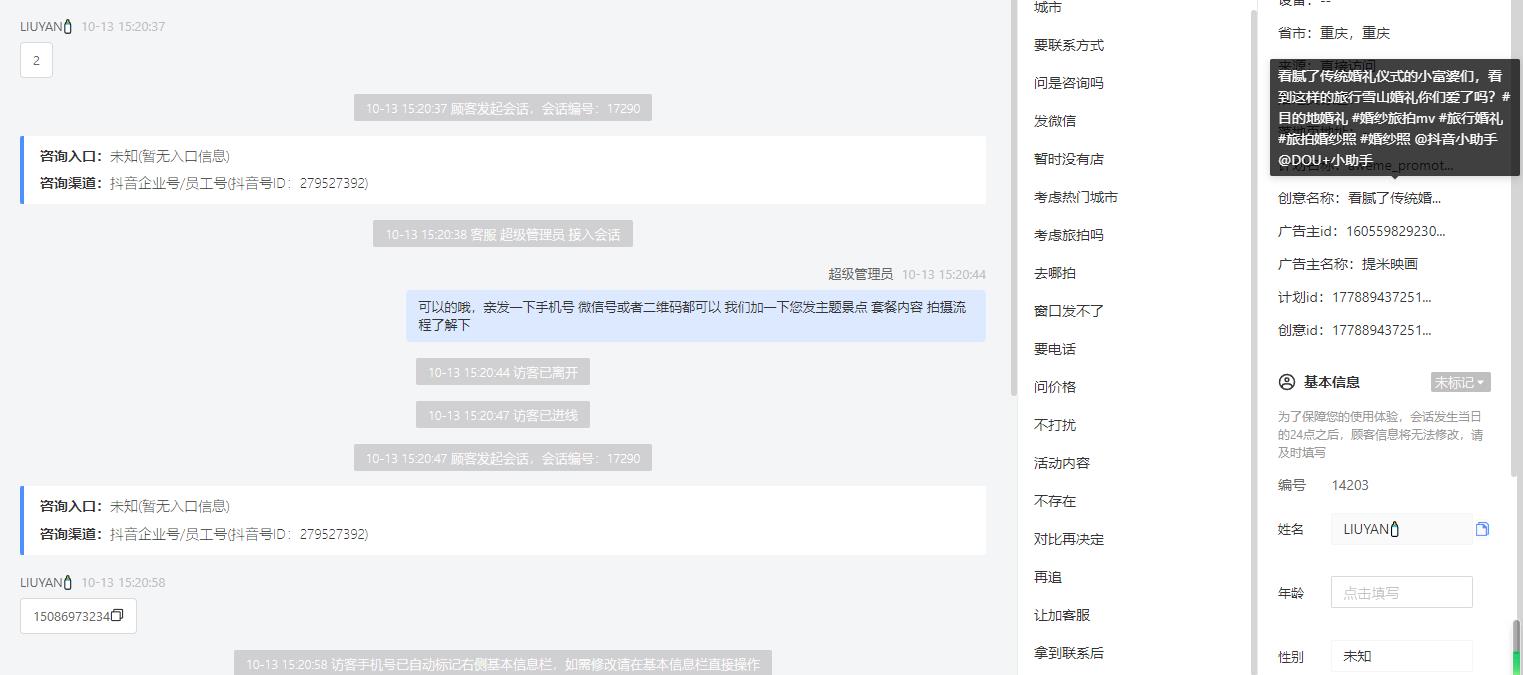Copy the name LIUYAN in basic info

[1482, 529]
